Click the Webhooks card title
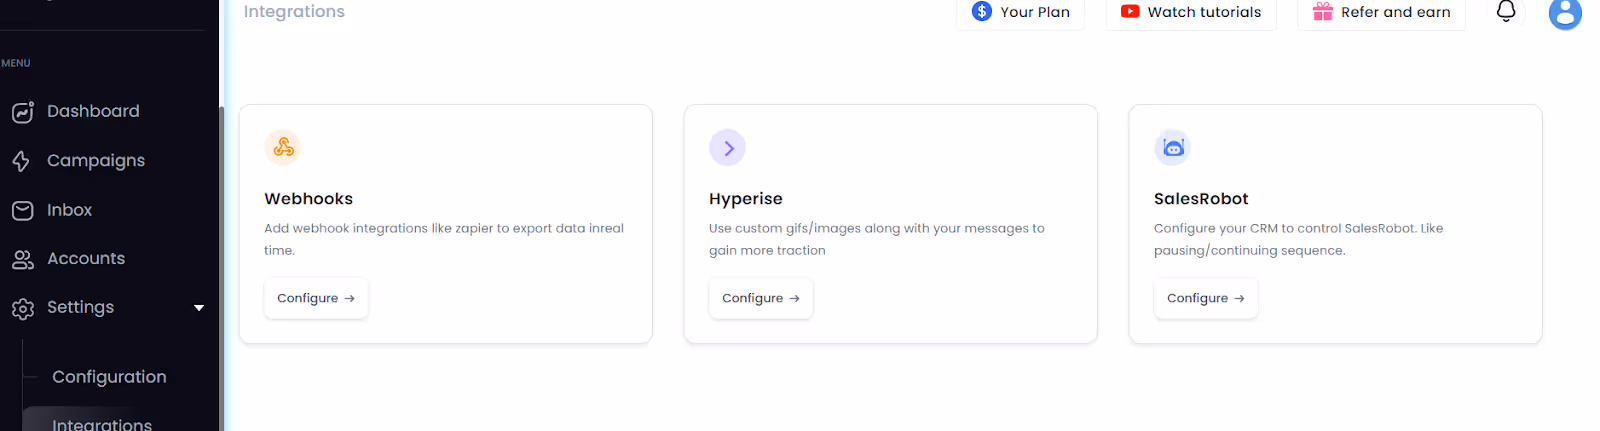 click(308, 199)
